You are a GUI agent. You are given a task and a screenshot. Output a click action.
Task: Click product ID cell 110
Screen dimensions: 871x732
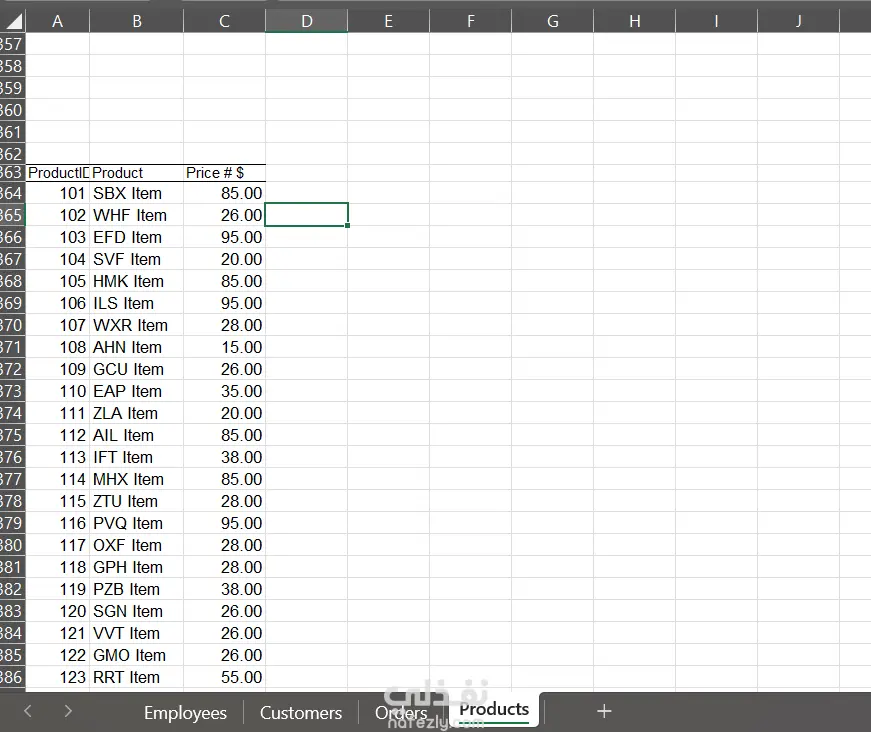(58, 391)
